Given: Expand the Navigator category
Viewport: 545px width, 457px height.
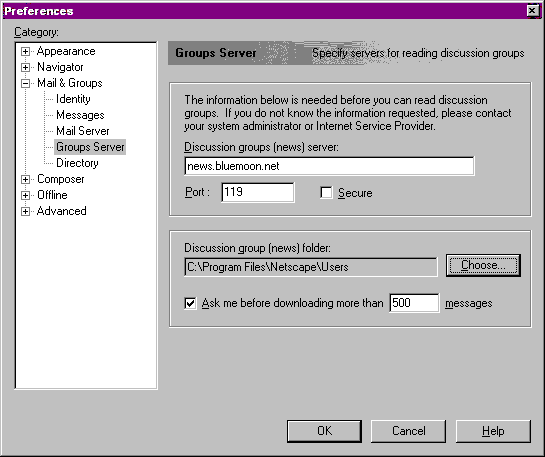Looking at the screenshot, I should tap(25, 67).
